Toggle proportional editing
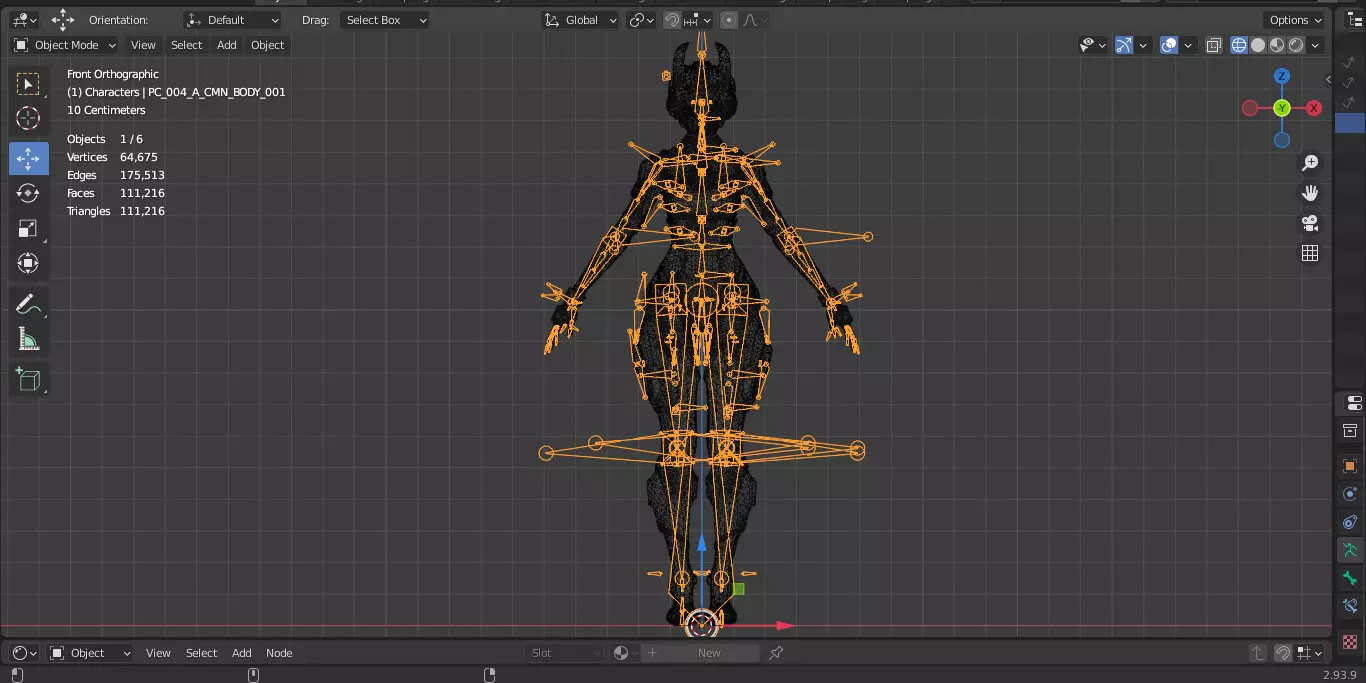The width and height of the screenshot is (1366, 683). (729, 20)
